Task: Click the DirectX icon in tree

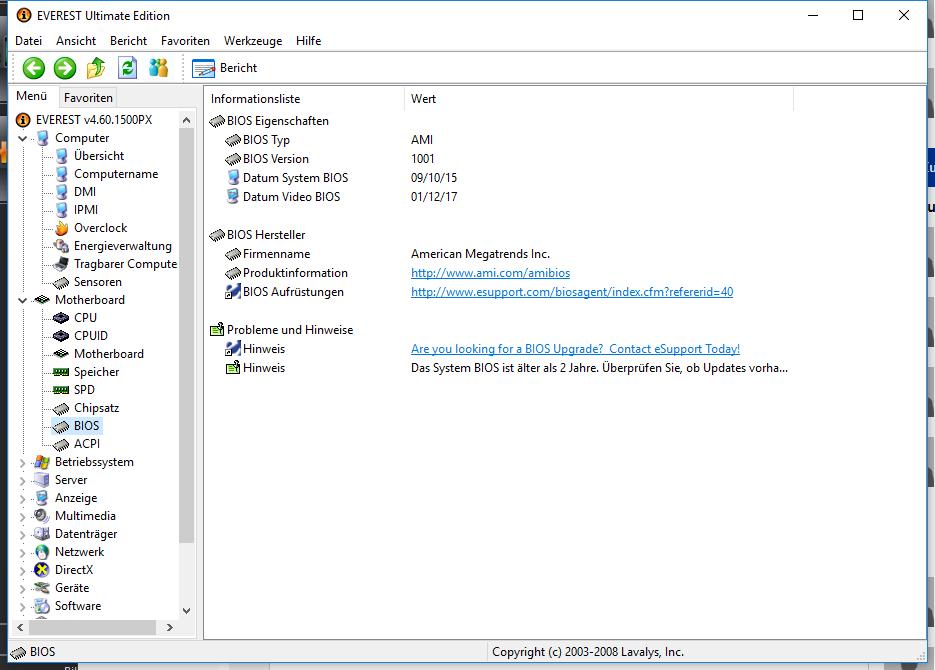Action: coord(42,570)
